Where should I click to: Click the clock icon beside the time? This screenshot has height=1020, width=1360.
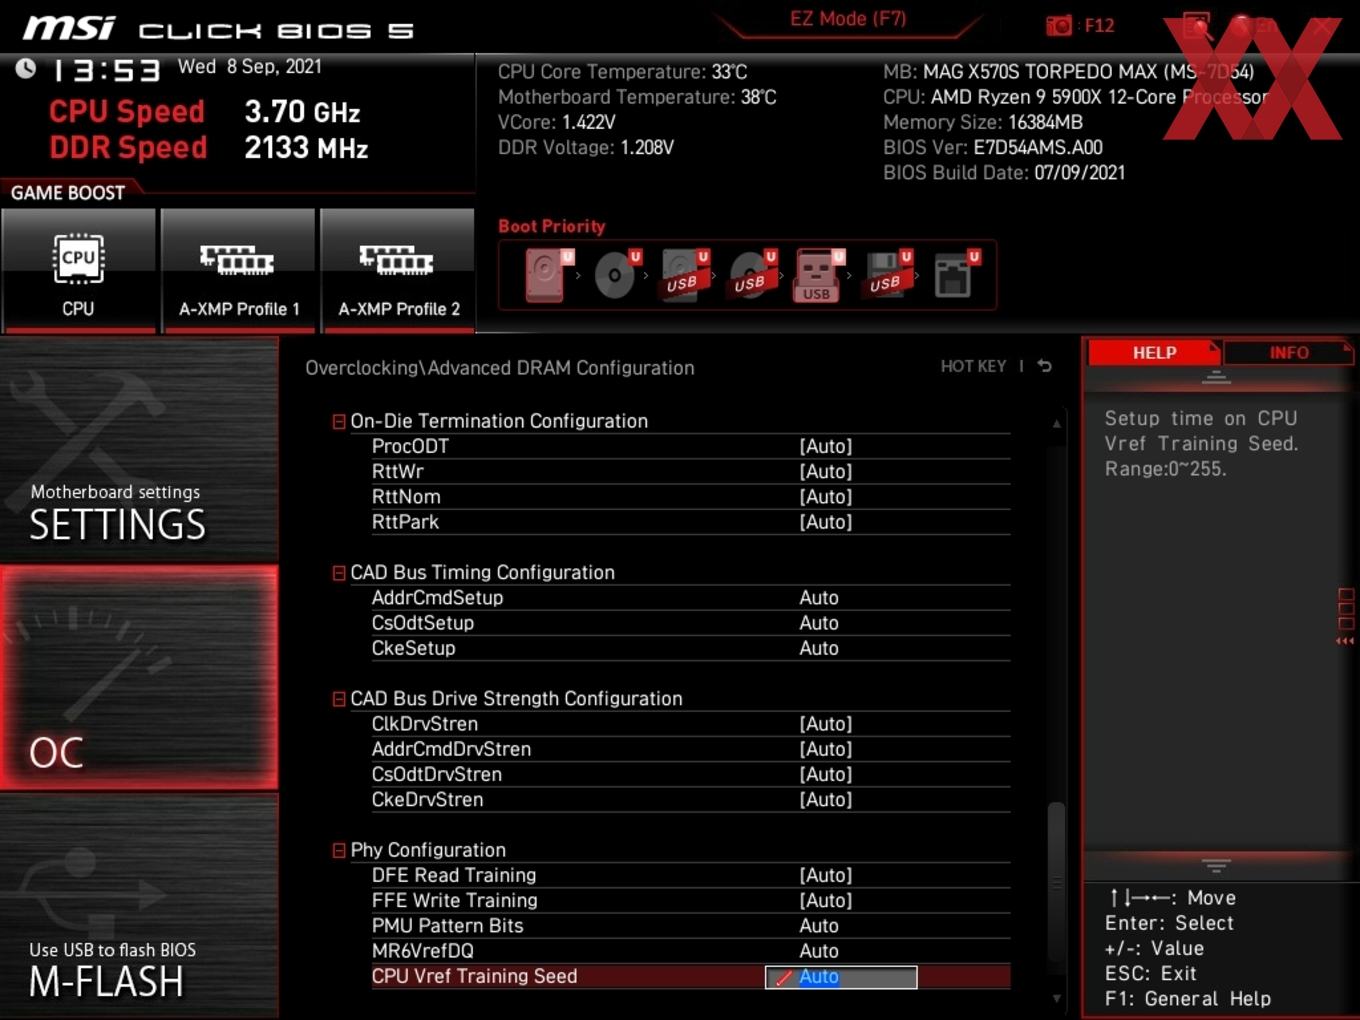coord(26,68)
